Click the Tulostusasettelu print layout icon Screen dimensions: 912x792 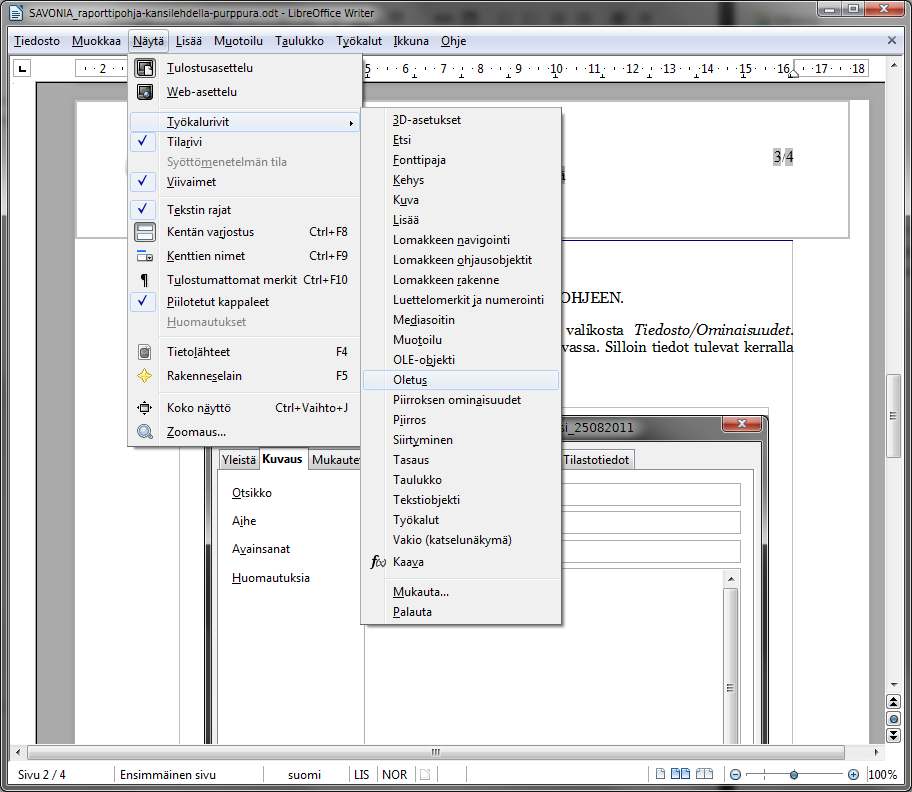tap(145, 68)
